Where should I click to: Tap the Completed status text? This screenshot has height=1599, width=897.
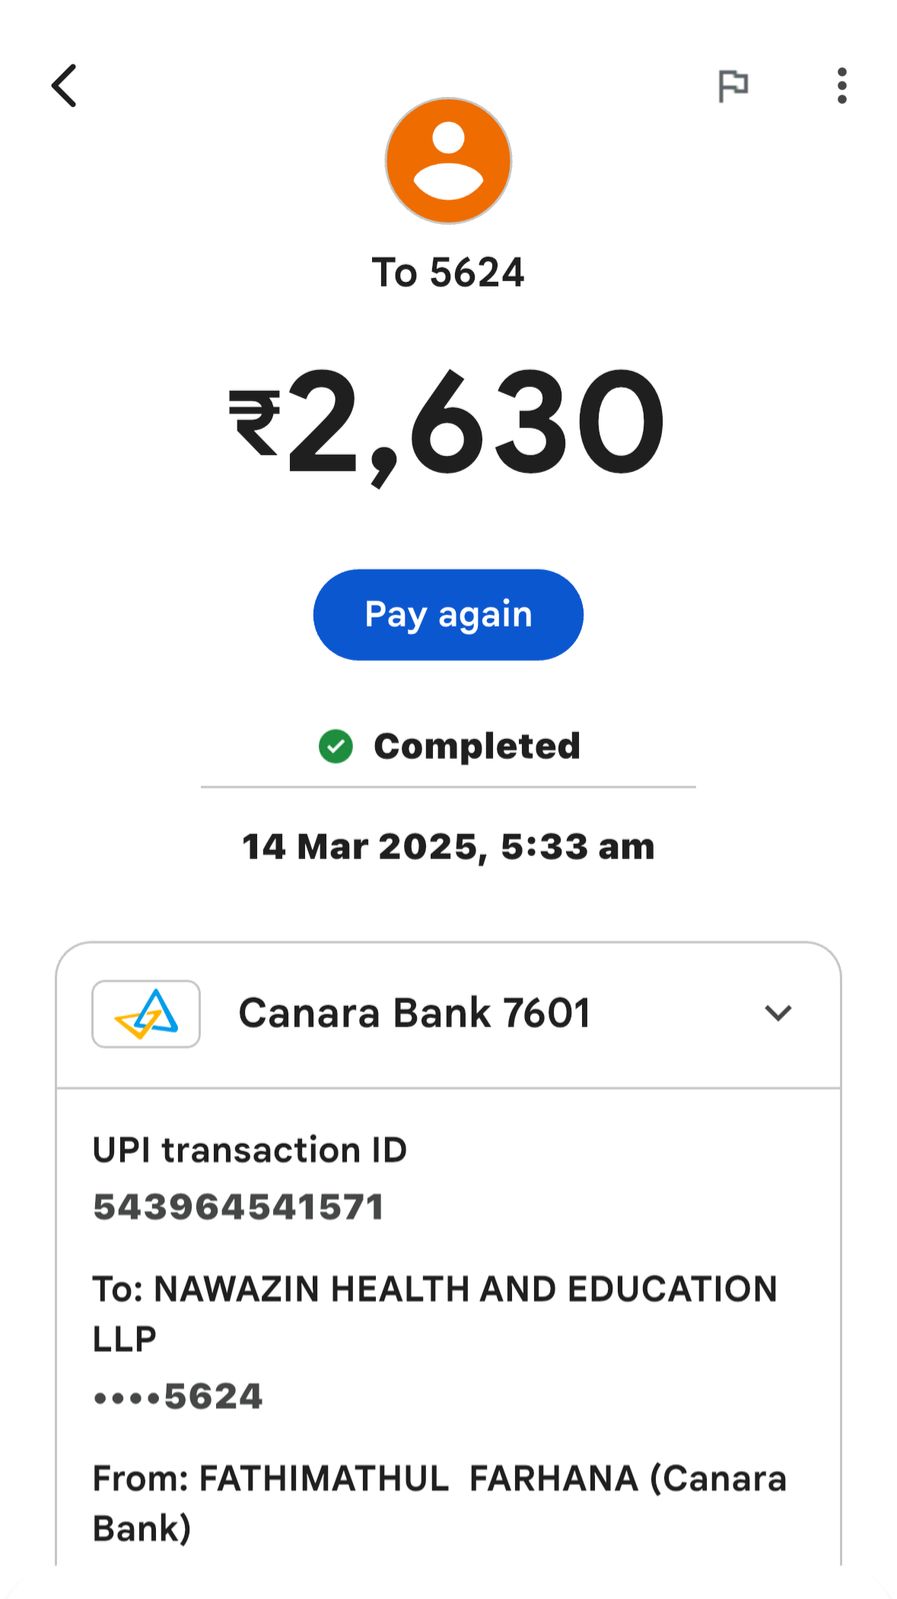477,746
